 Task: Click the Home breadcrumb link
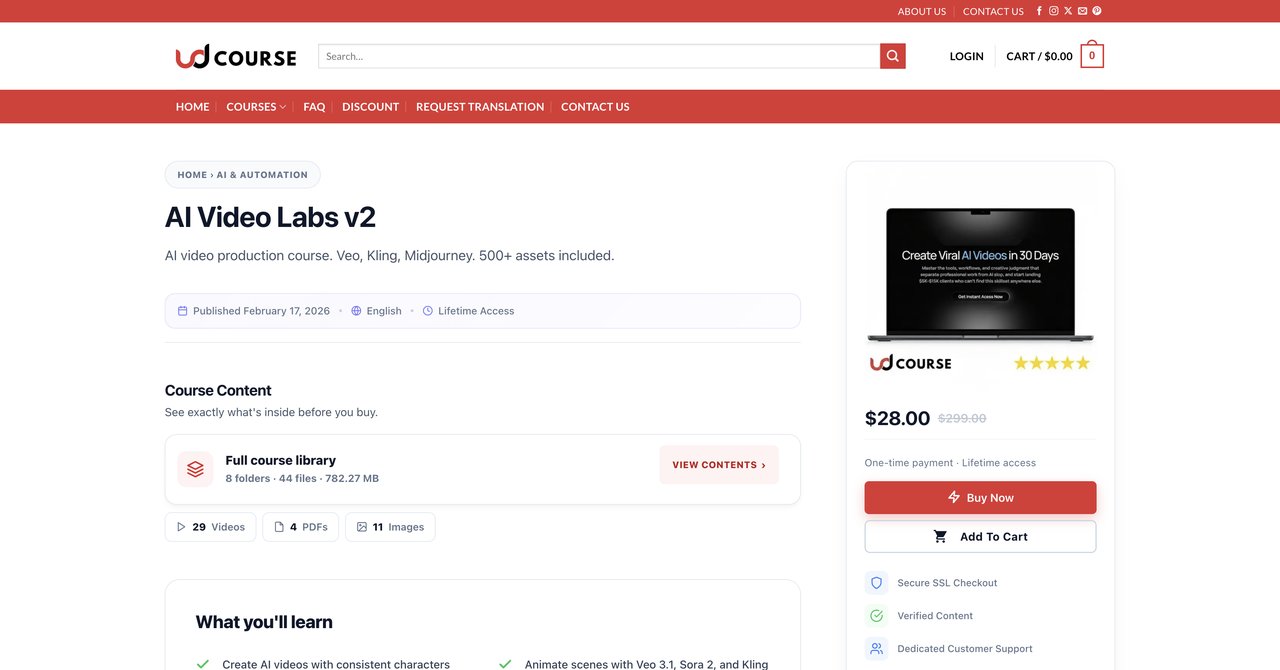192,175
